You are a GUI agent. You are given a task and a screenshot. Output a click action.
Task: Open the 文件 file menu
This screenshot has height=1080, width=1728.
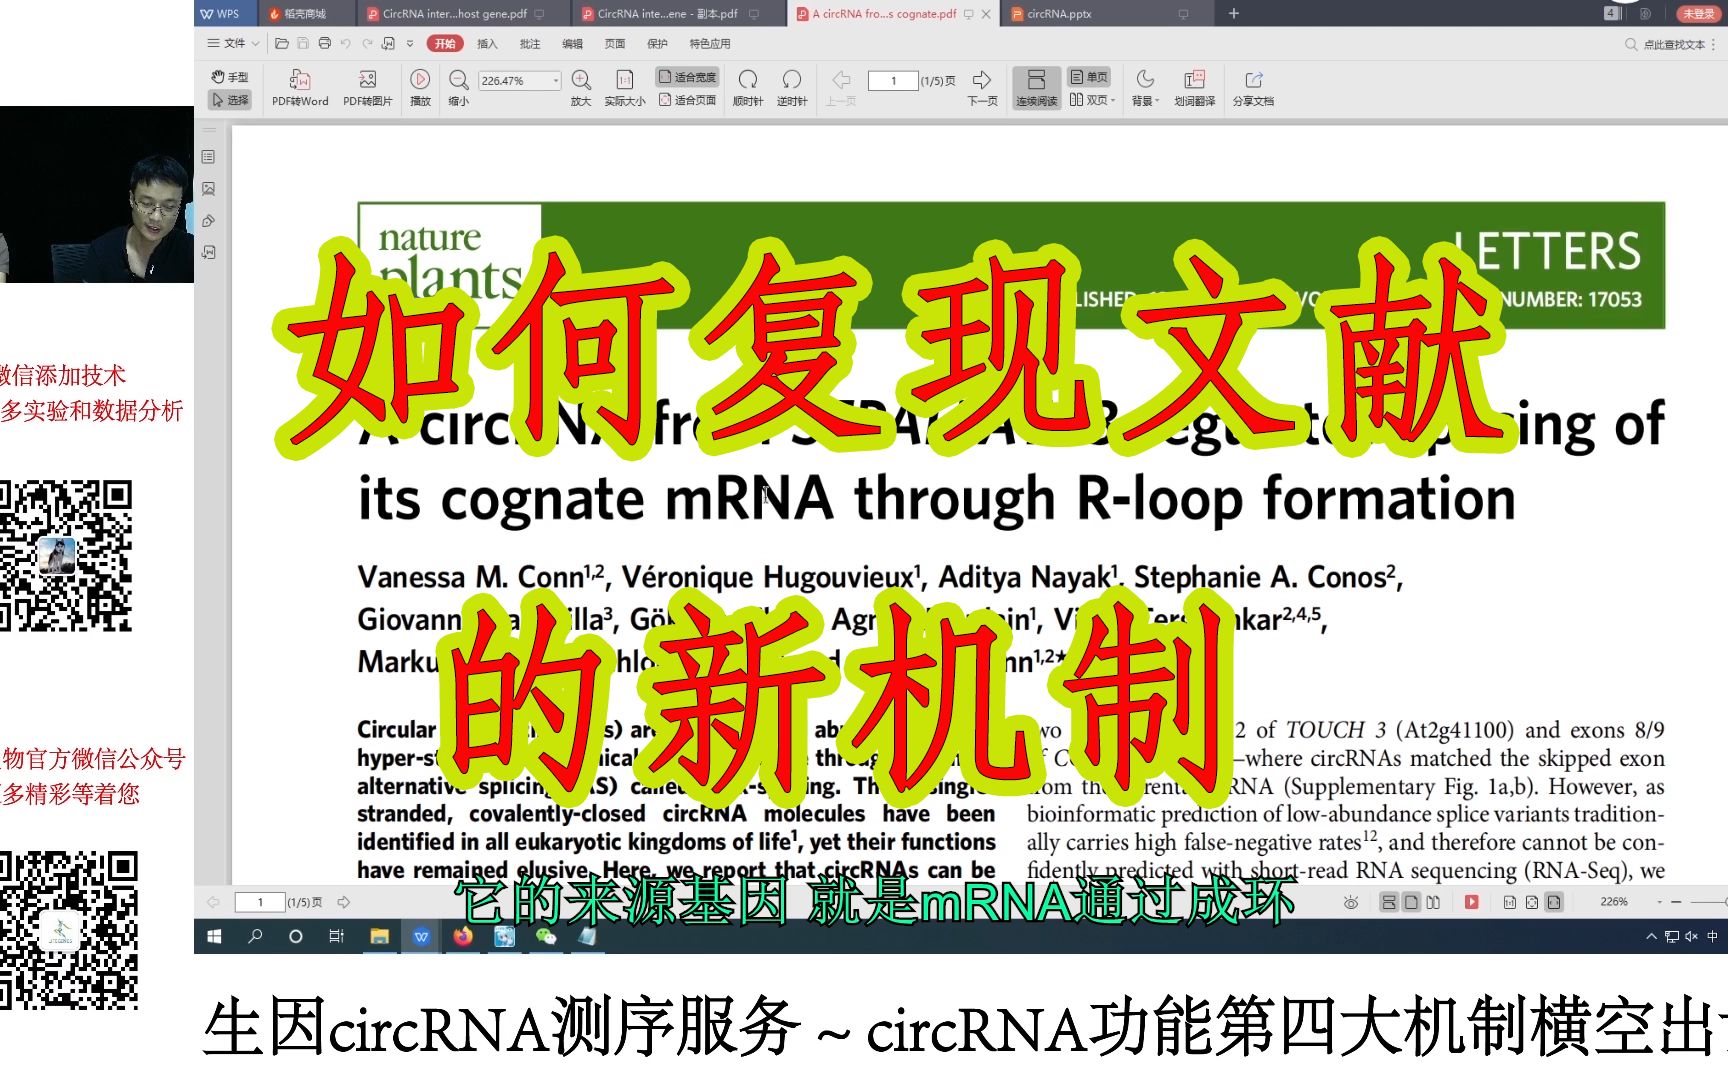click(232, 43)
